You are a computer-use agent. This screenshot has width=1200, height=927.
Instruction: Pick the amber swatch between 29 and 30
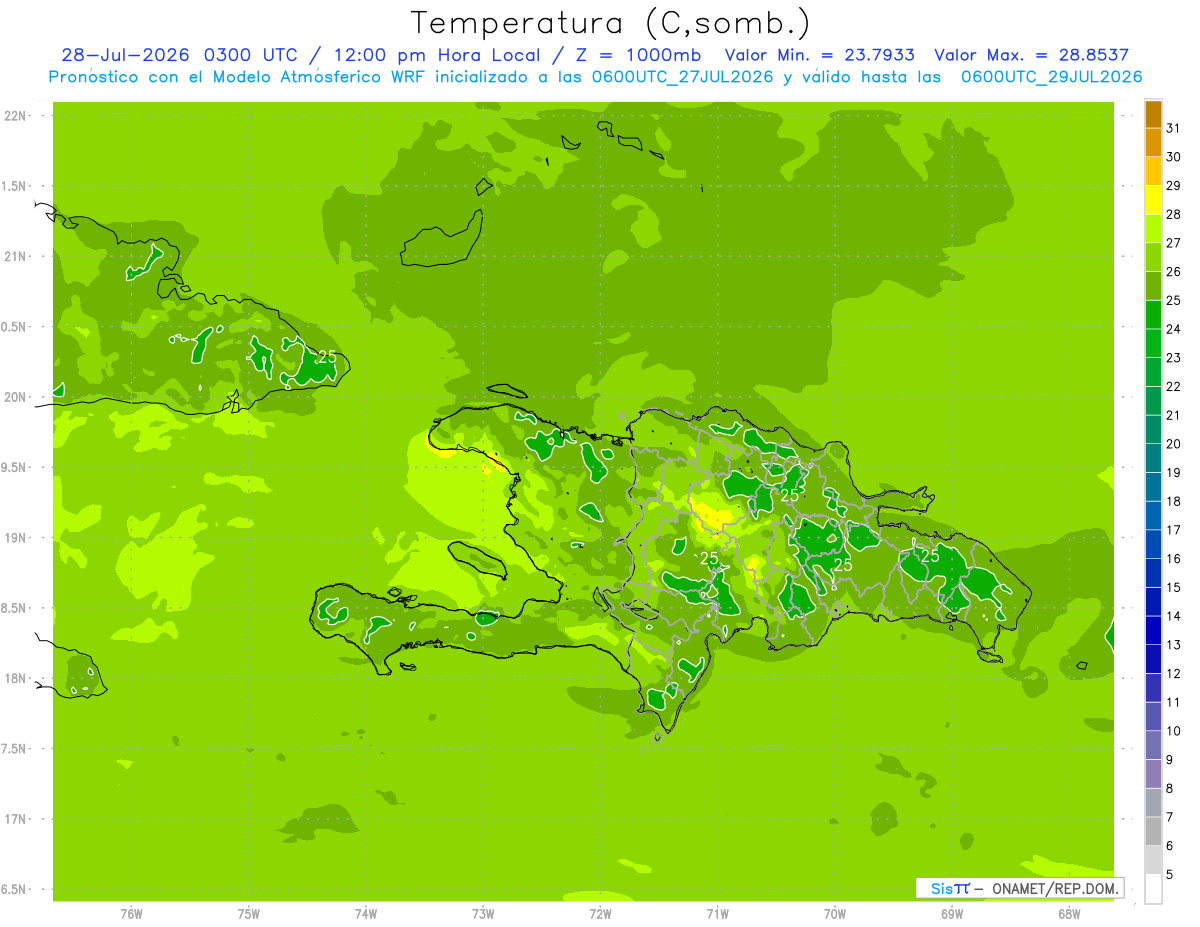[1153, 171]
